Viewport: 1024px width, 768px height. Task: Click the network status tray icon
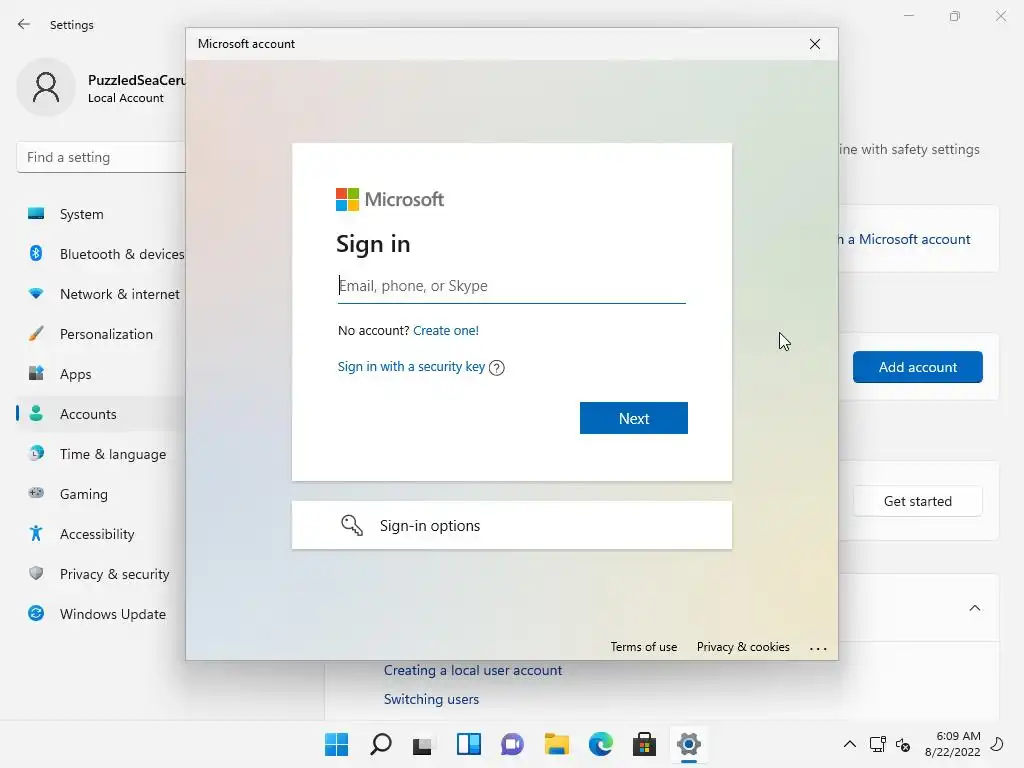tap(877, 744)
